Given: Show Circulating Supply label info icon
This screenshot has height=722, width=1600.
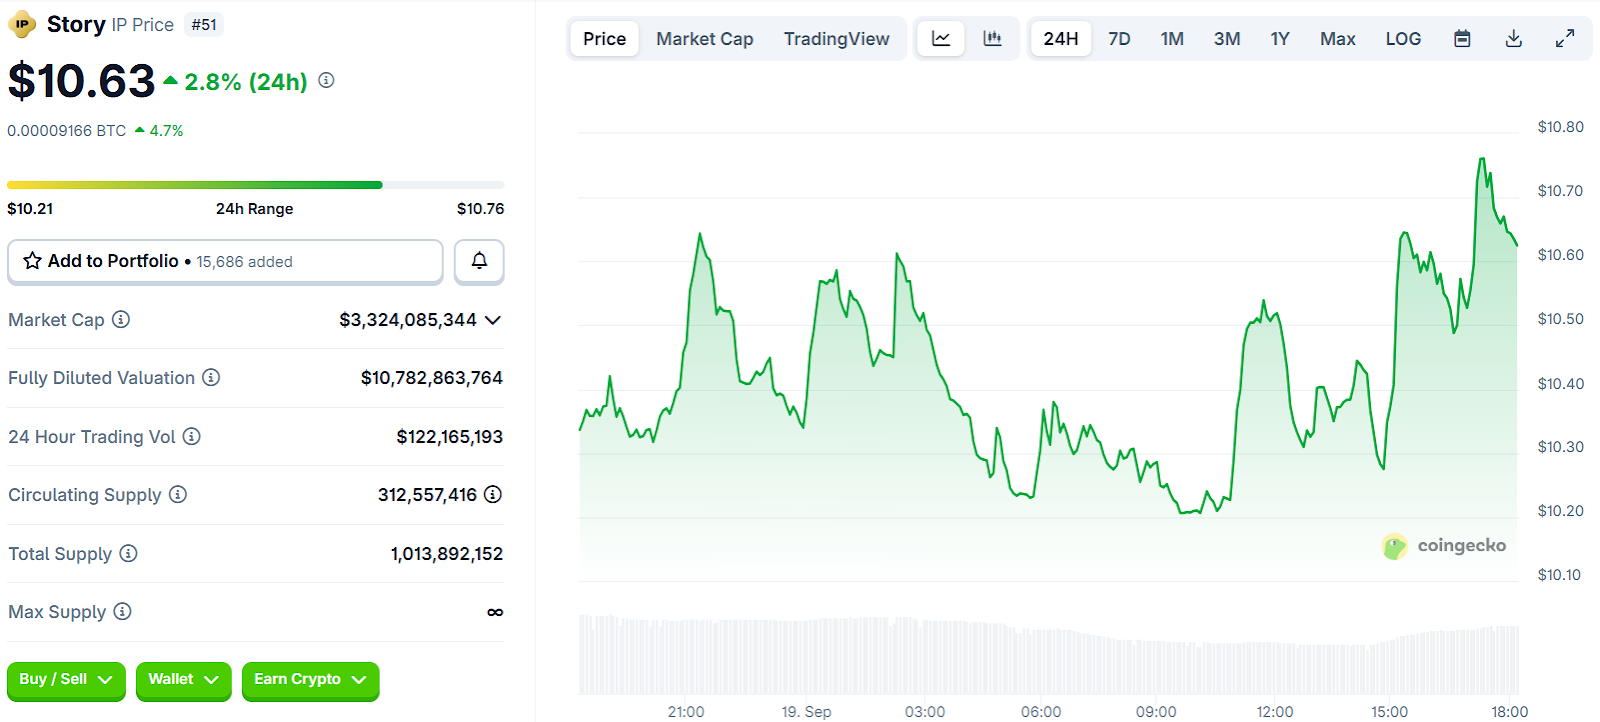Looking at the screenshot, I should pos(178,494).
